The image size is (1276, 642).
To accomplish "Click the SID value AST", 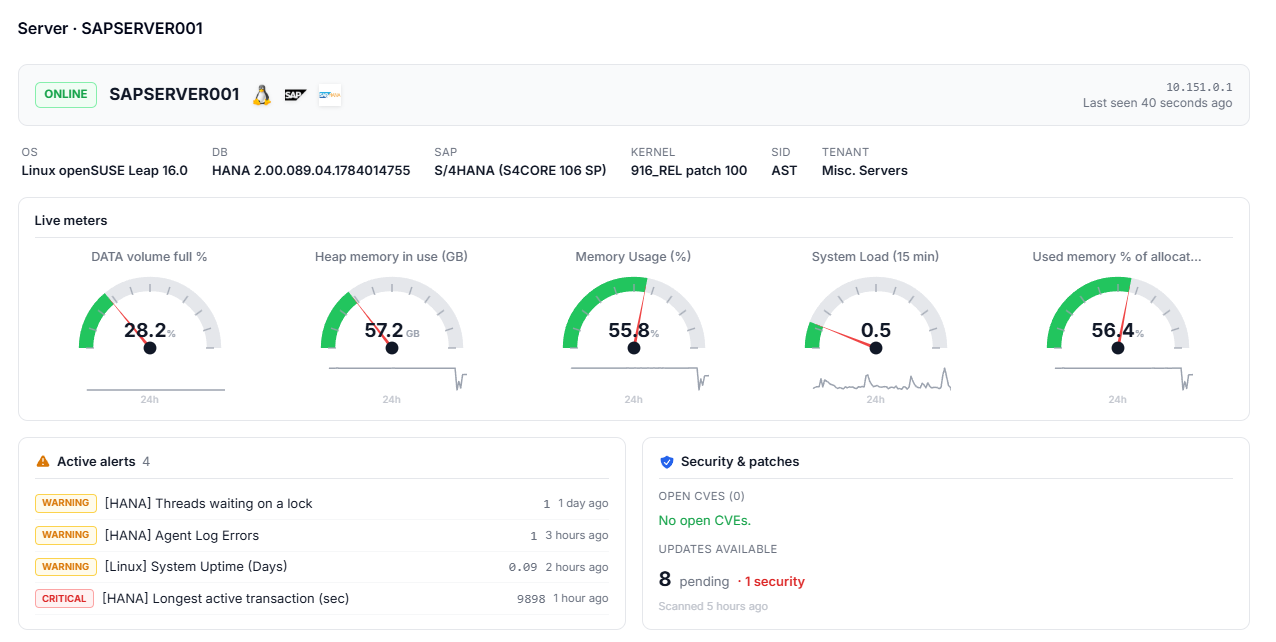I will [784, 171].
